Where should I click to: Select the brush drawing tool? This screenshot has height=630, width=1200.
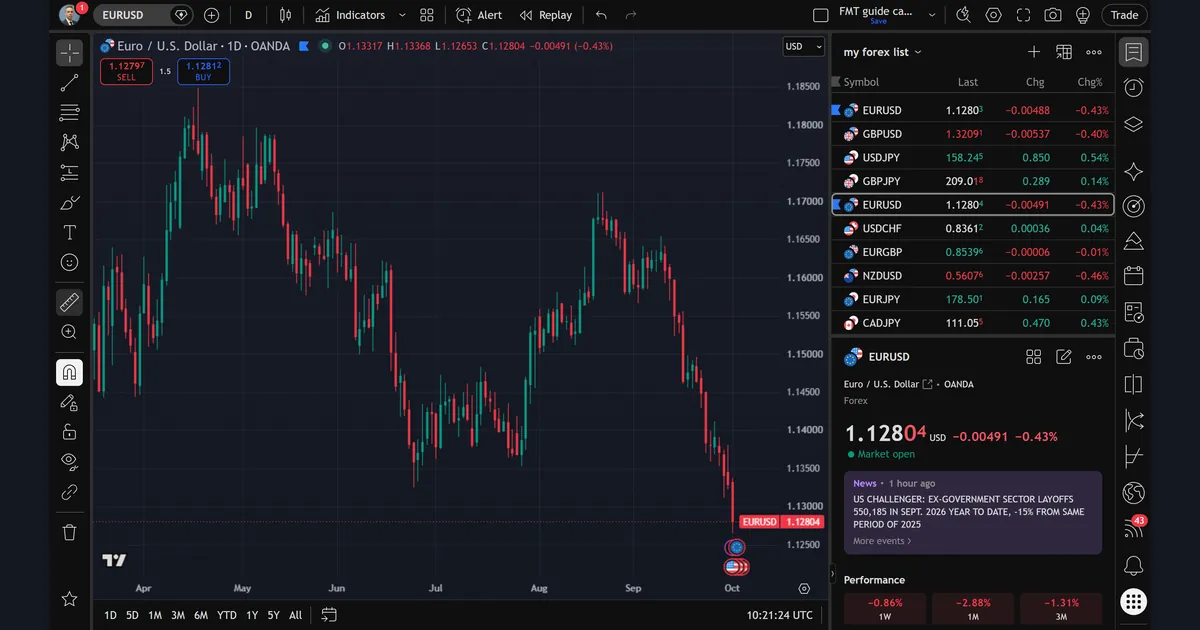(x=69, y=203)
